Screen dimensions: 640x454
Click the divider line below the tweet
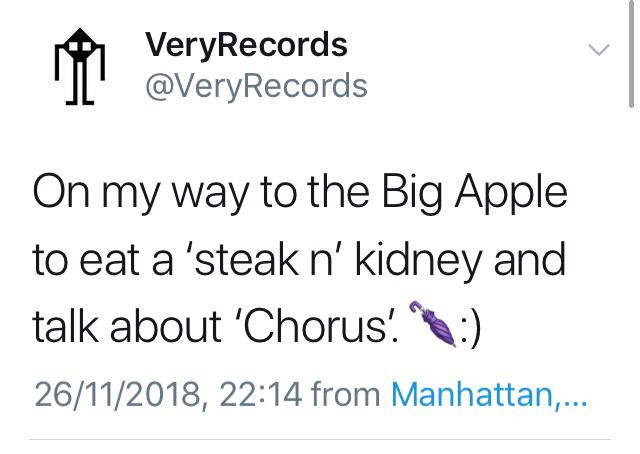320,439
